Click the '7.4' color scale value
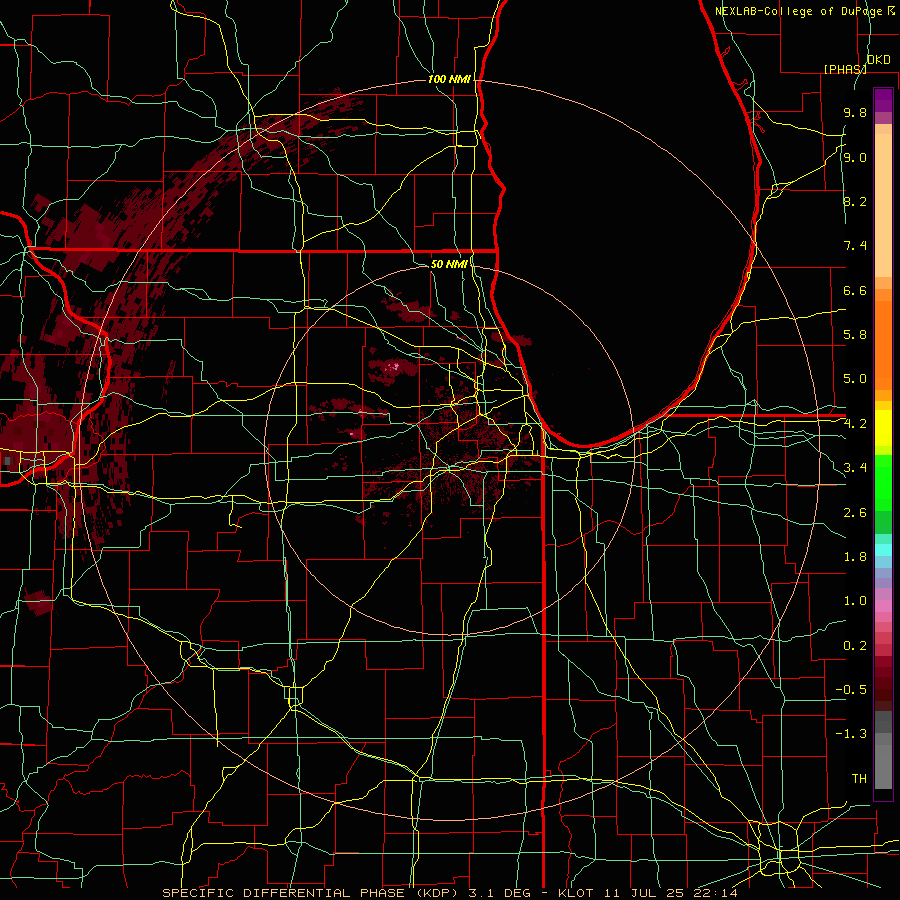The image size is (900, 900). pyautogui.click(x=855, y=246)
